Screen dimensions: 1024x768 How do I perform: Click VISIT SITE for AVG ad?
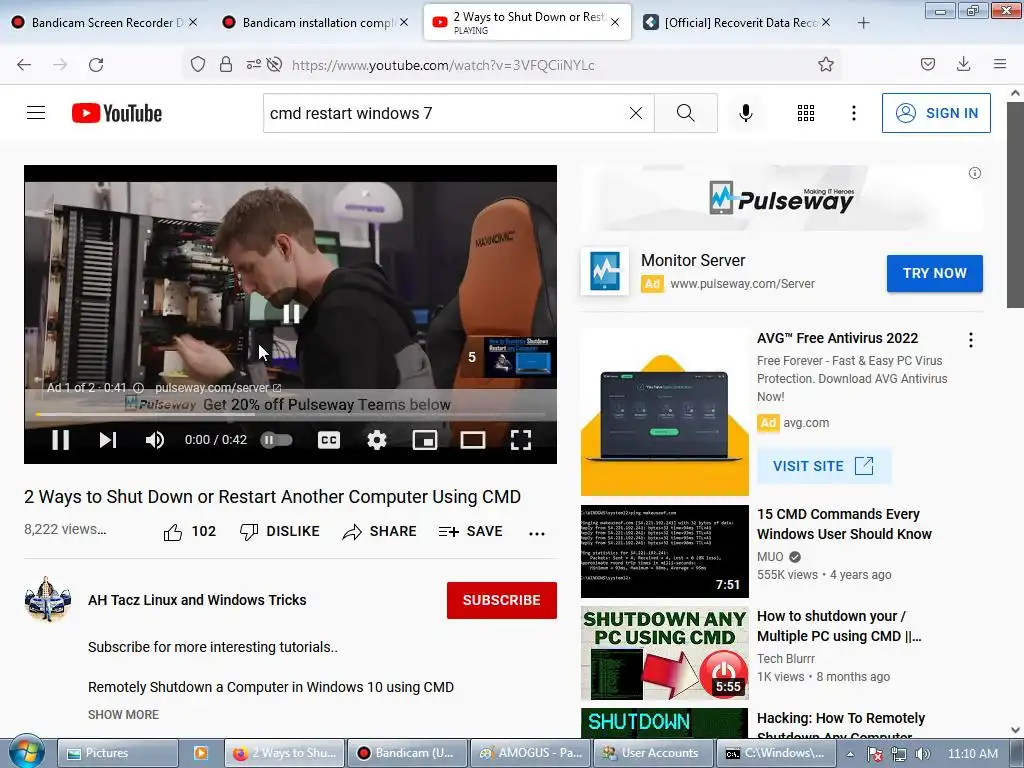(x=824, y=466)
